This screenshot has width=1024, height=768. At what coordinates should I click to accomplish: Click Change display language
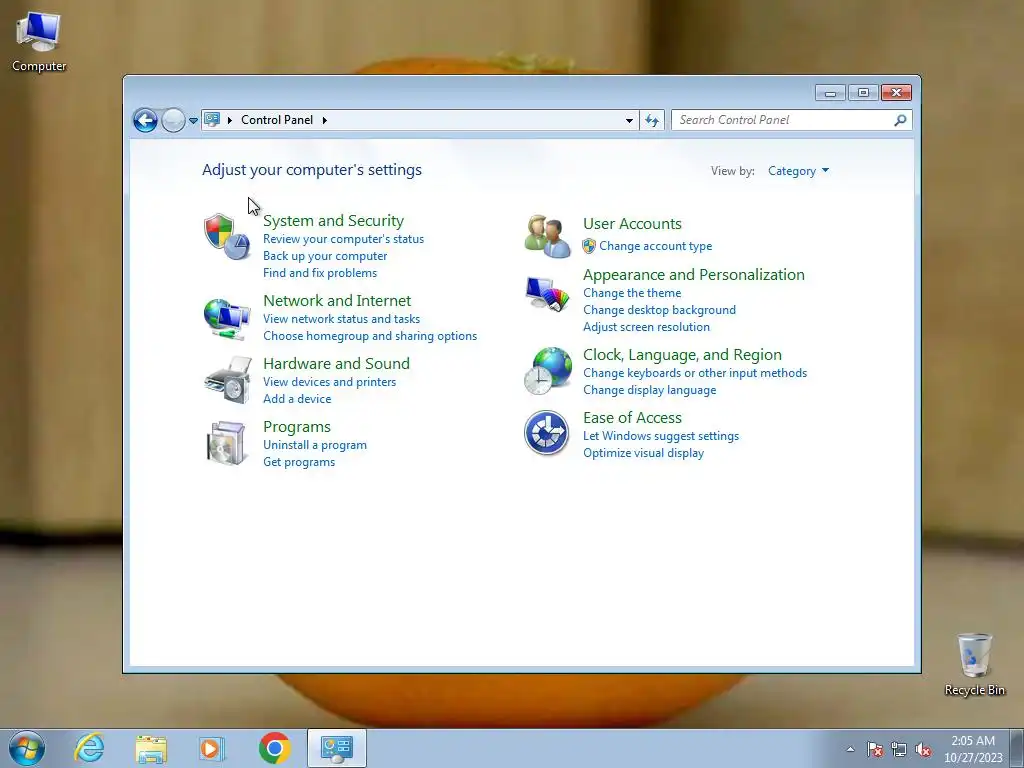click(x=650, y=390)
